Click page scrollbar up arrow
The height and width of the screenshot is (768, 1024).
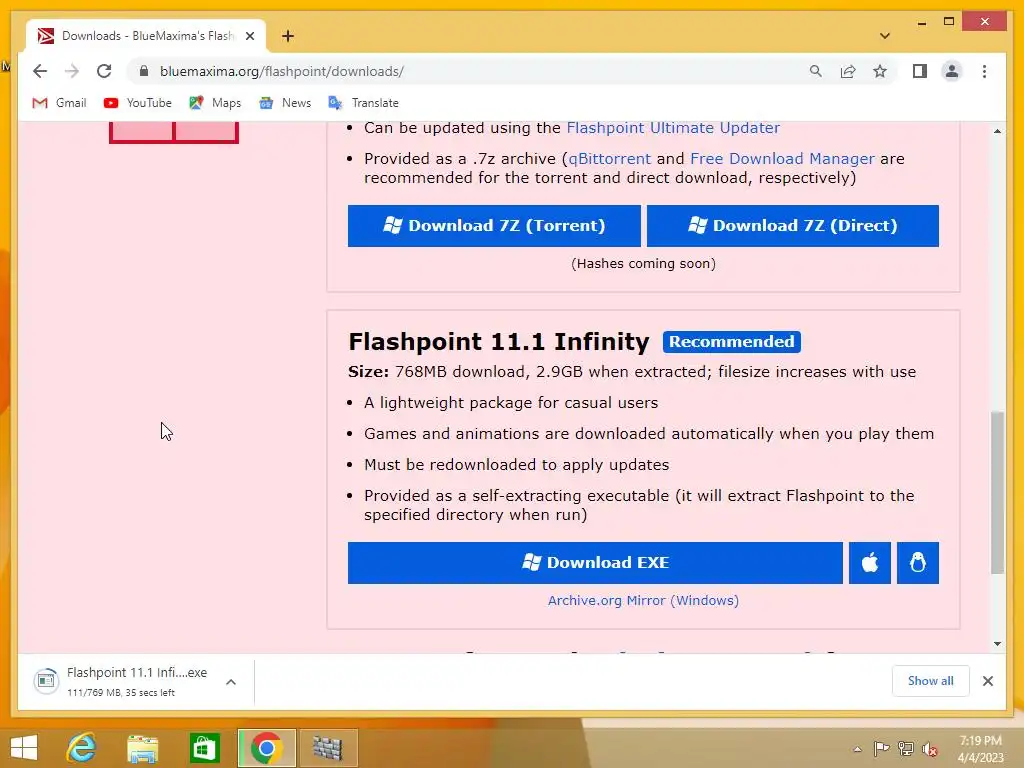click(997, 131)
